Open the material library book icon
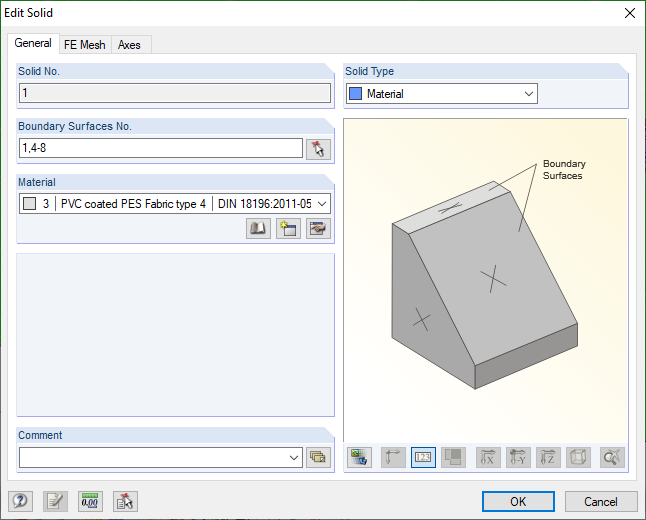This screenshot has width=646, height=520. click(x=258, y=228)
